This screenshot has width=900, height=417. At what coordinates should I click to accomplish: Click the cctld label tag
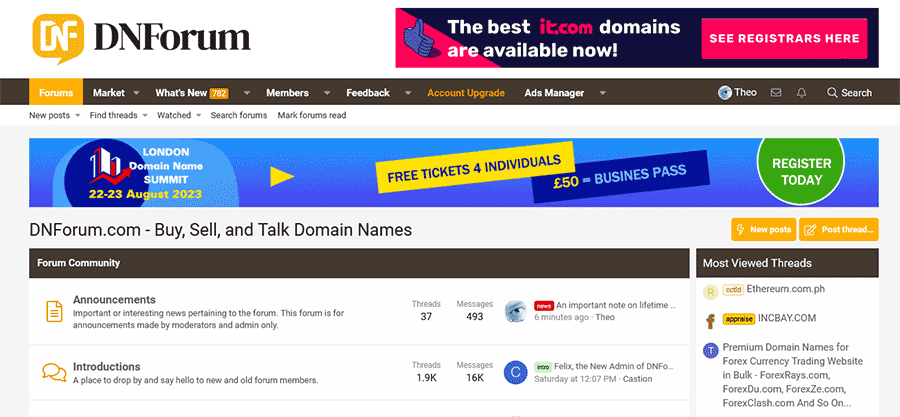tap(733, 289)
